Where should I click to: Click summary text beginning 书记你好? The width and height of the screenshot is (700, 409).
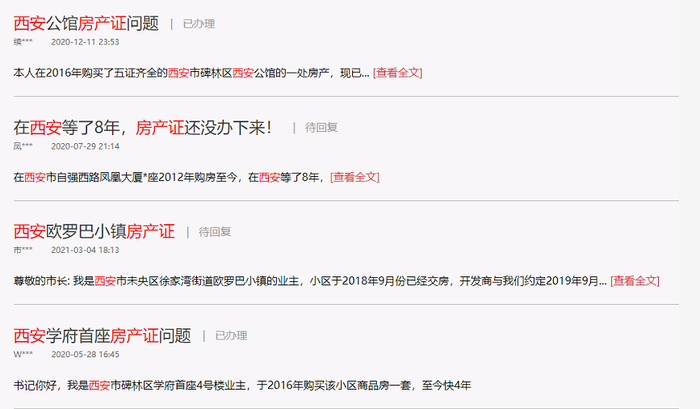point(242,385)
